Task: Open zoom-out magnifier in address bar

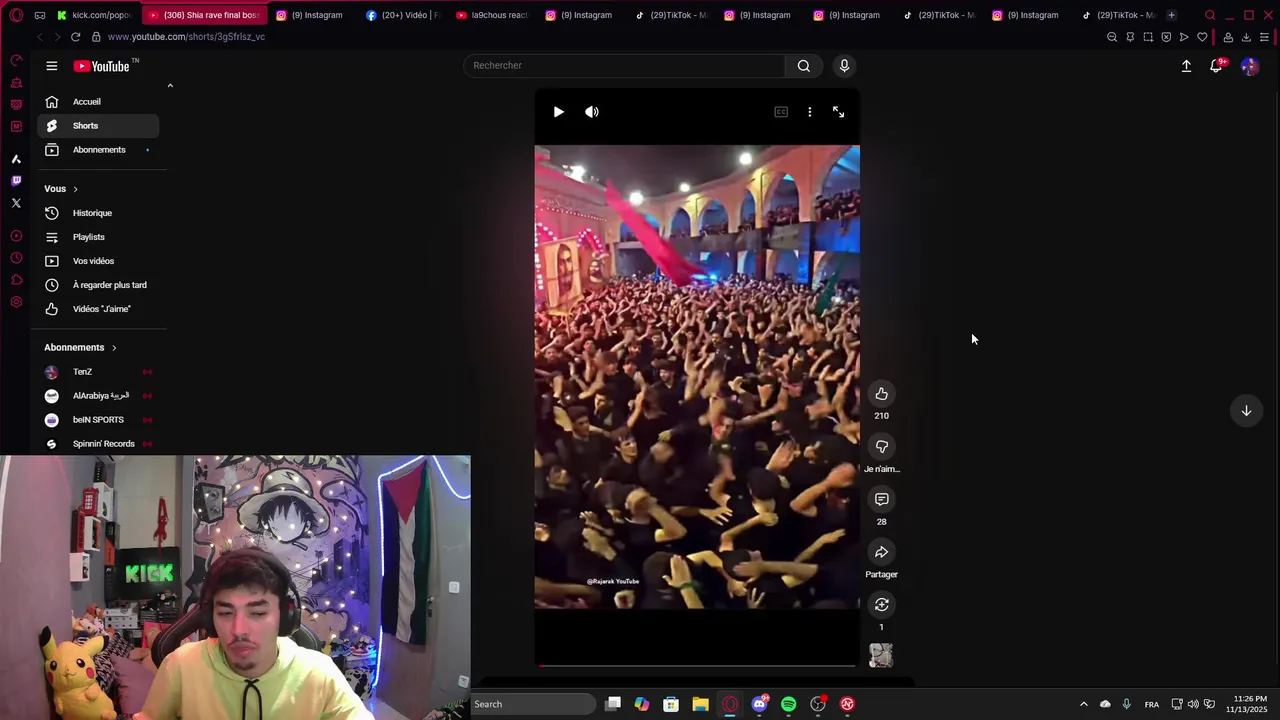Action: (x=1112, y=37)
